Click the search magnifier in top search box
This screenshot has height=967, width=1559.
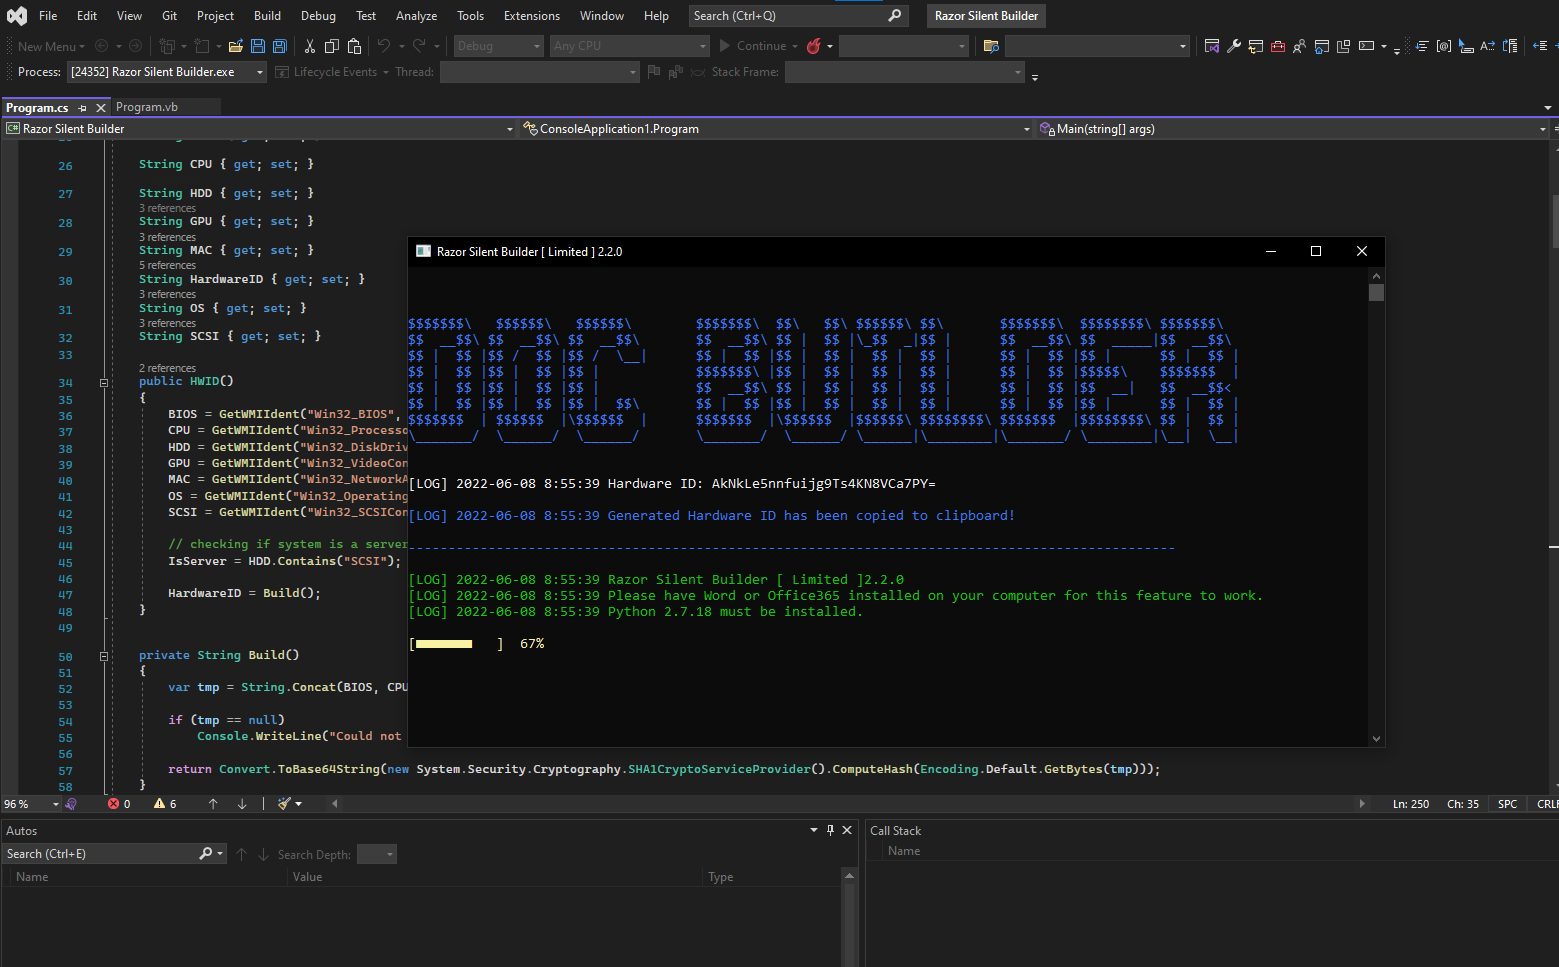894,16
